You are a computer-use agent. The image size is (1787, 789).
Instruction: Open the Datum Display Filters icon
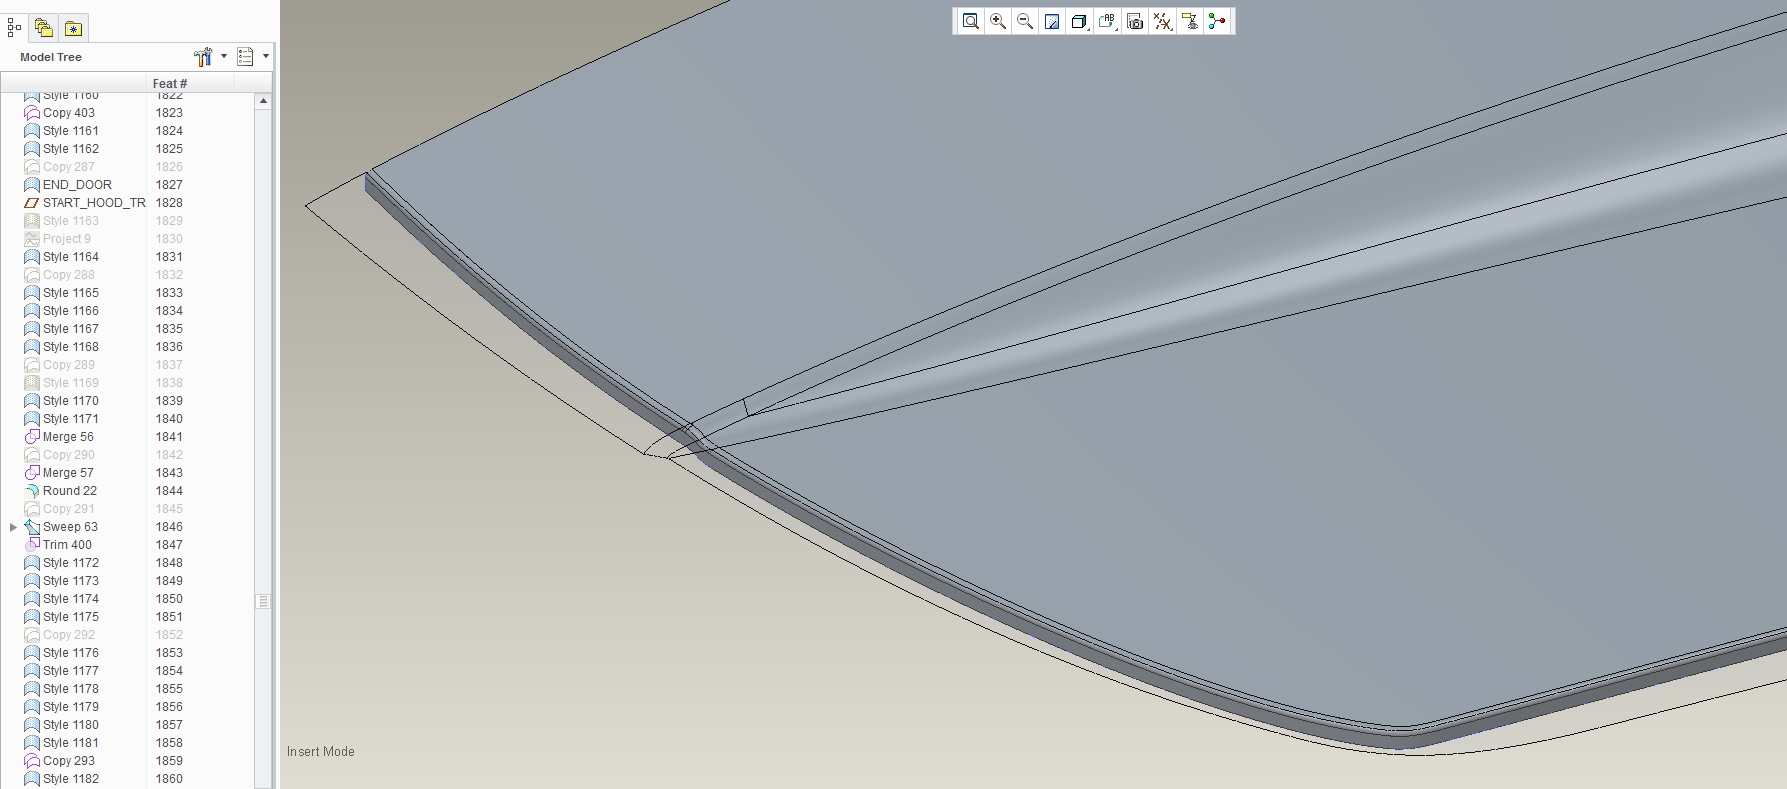coord(1162,21)
